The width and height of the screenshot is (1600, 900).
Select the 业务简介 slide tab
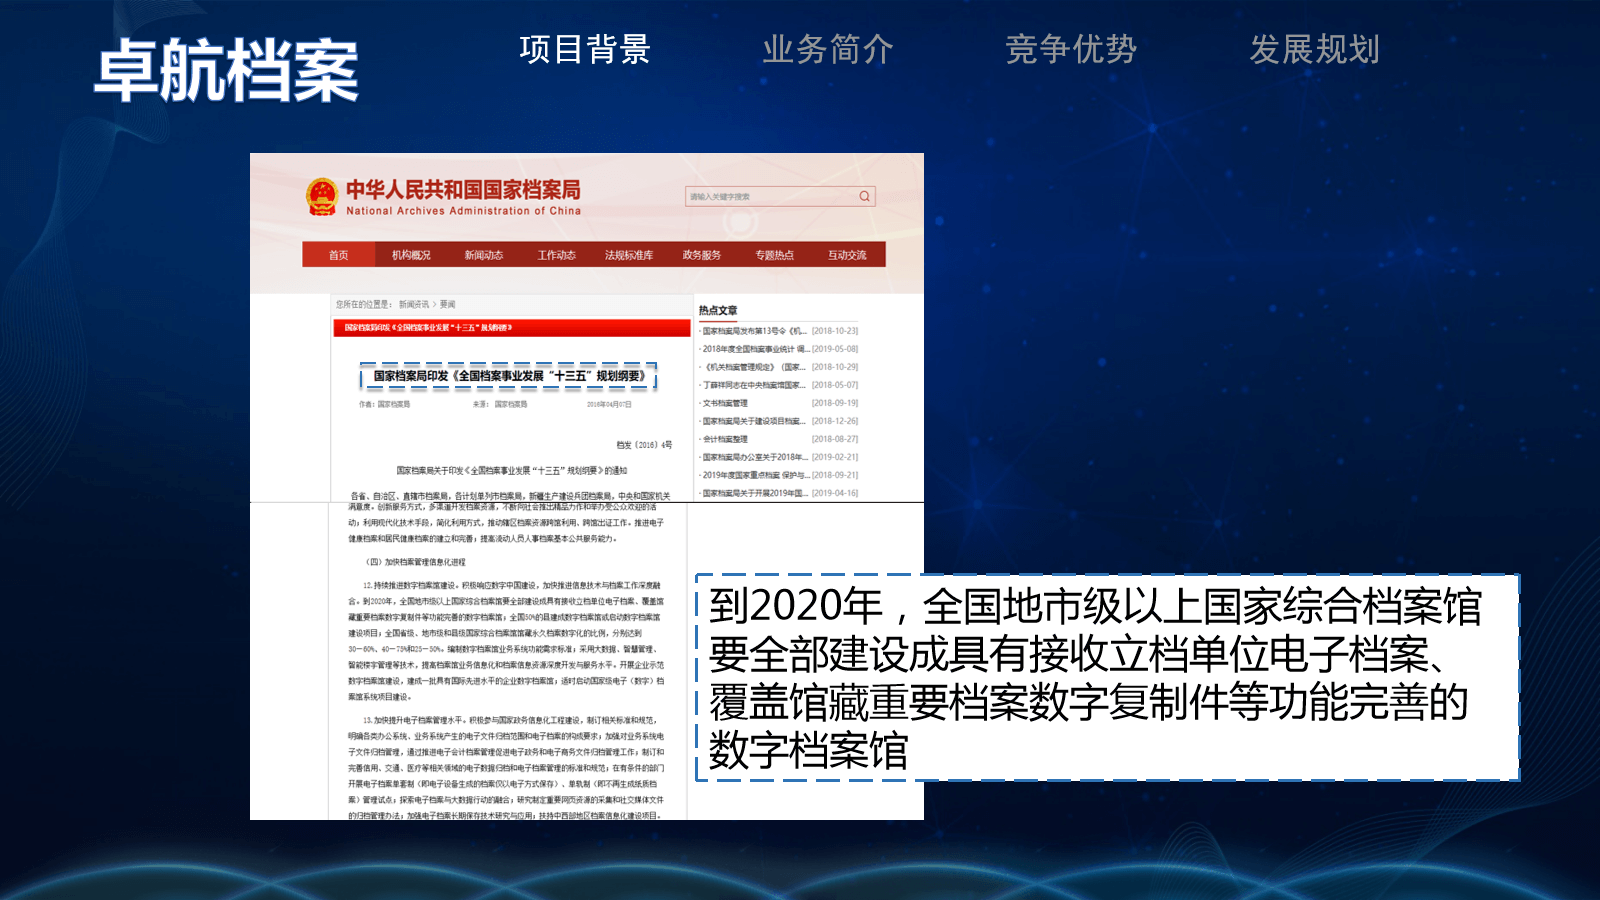pyautogui.click(x=828, y=49)
